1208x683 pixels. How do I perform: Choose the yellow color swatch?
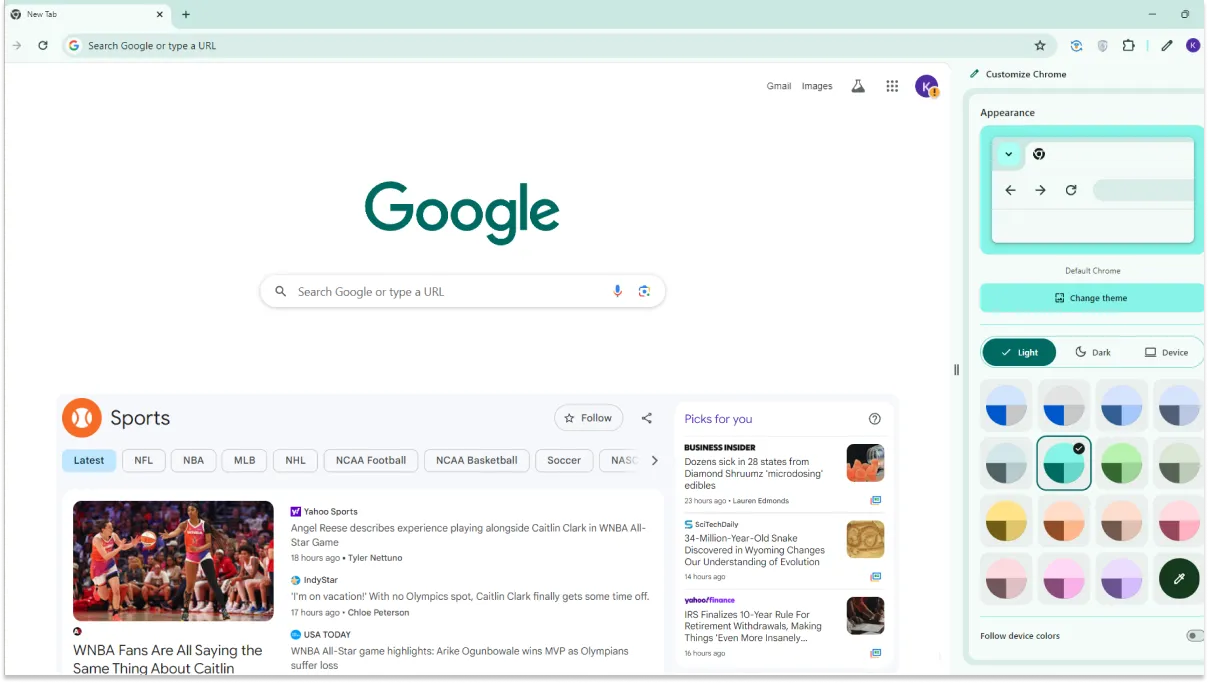tap(1006, 521)
